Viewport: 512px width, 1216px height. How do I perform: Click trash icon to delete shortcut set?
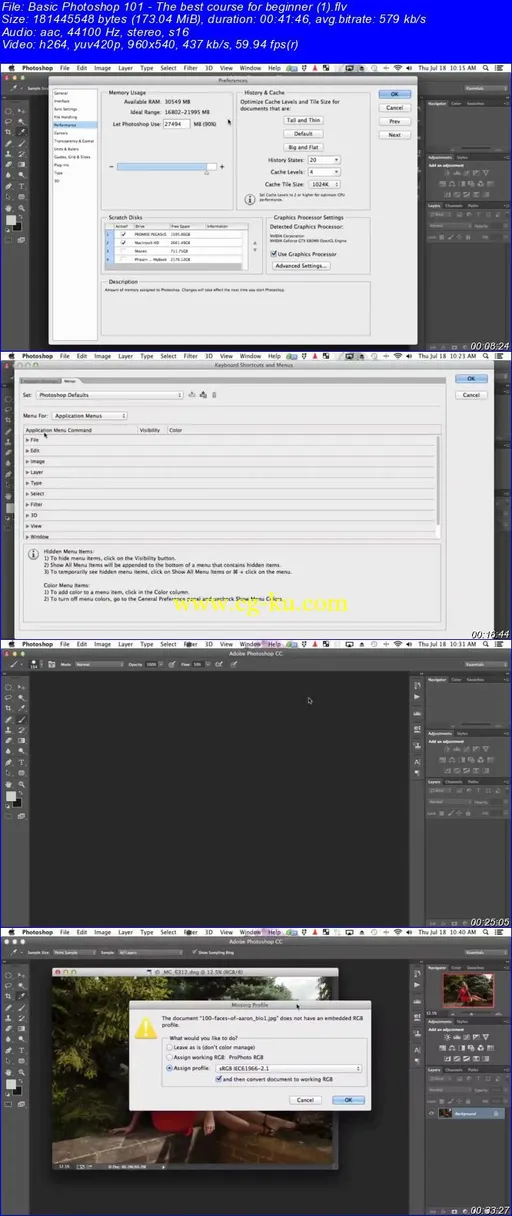(214, 395)
